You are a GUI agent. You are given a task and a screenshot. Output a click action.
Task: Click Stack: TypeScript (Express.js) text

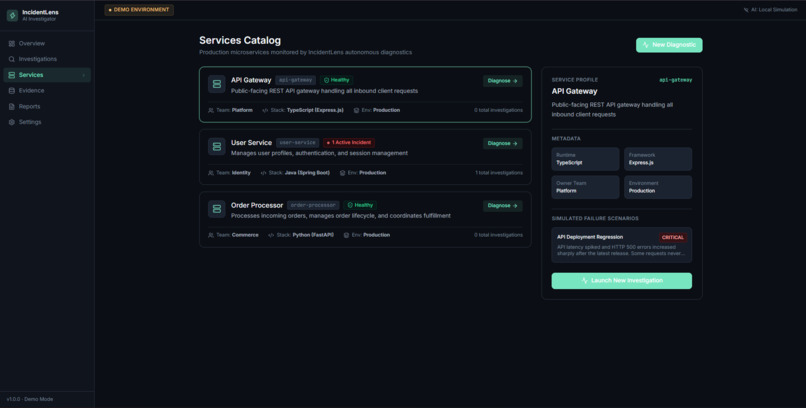[x=303, y=110]
